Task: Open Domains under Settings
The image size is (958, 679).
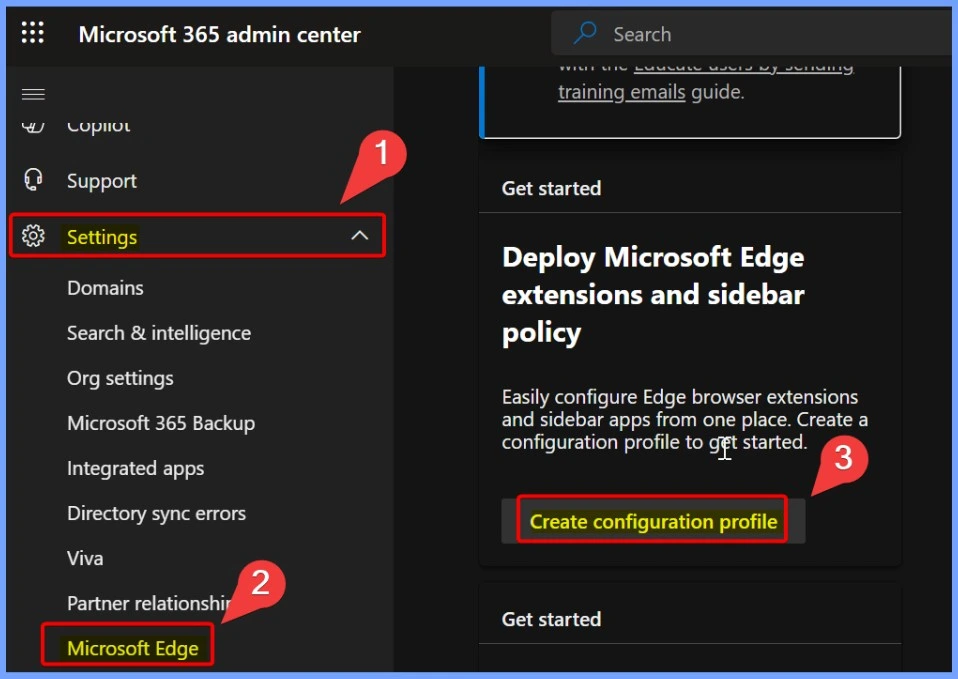Action: [105, 287]
